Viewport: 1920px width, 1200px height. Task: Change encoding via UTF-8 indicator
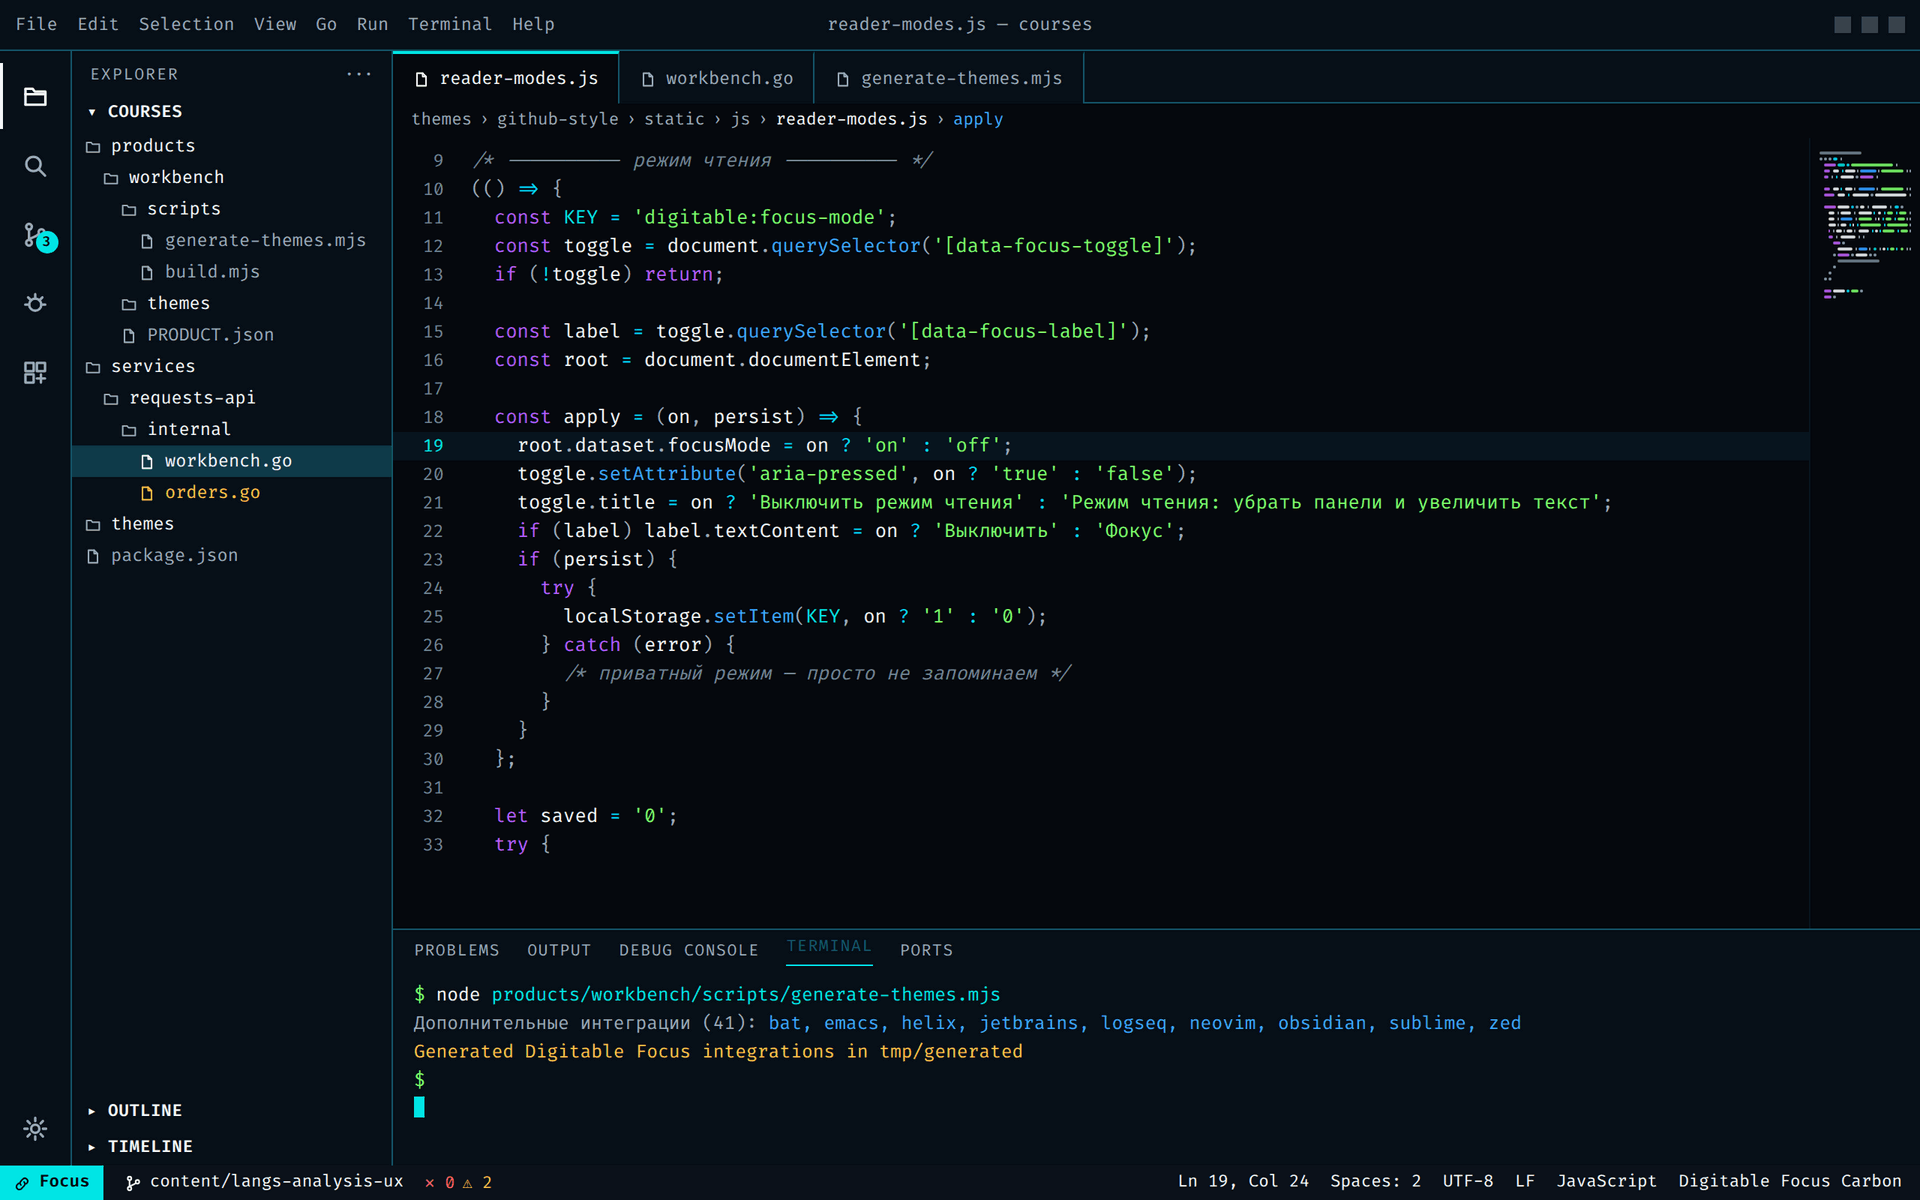pyautogui.click(x=1468, y=1182)
